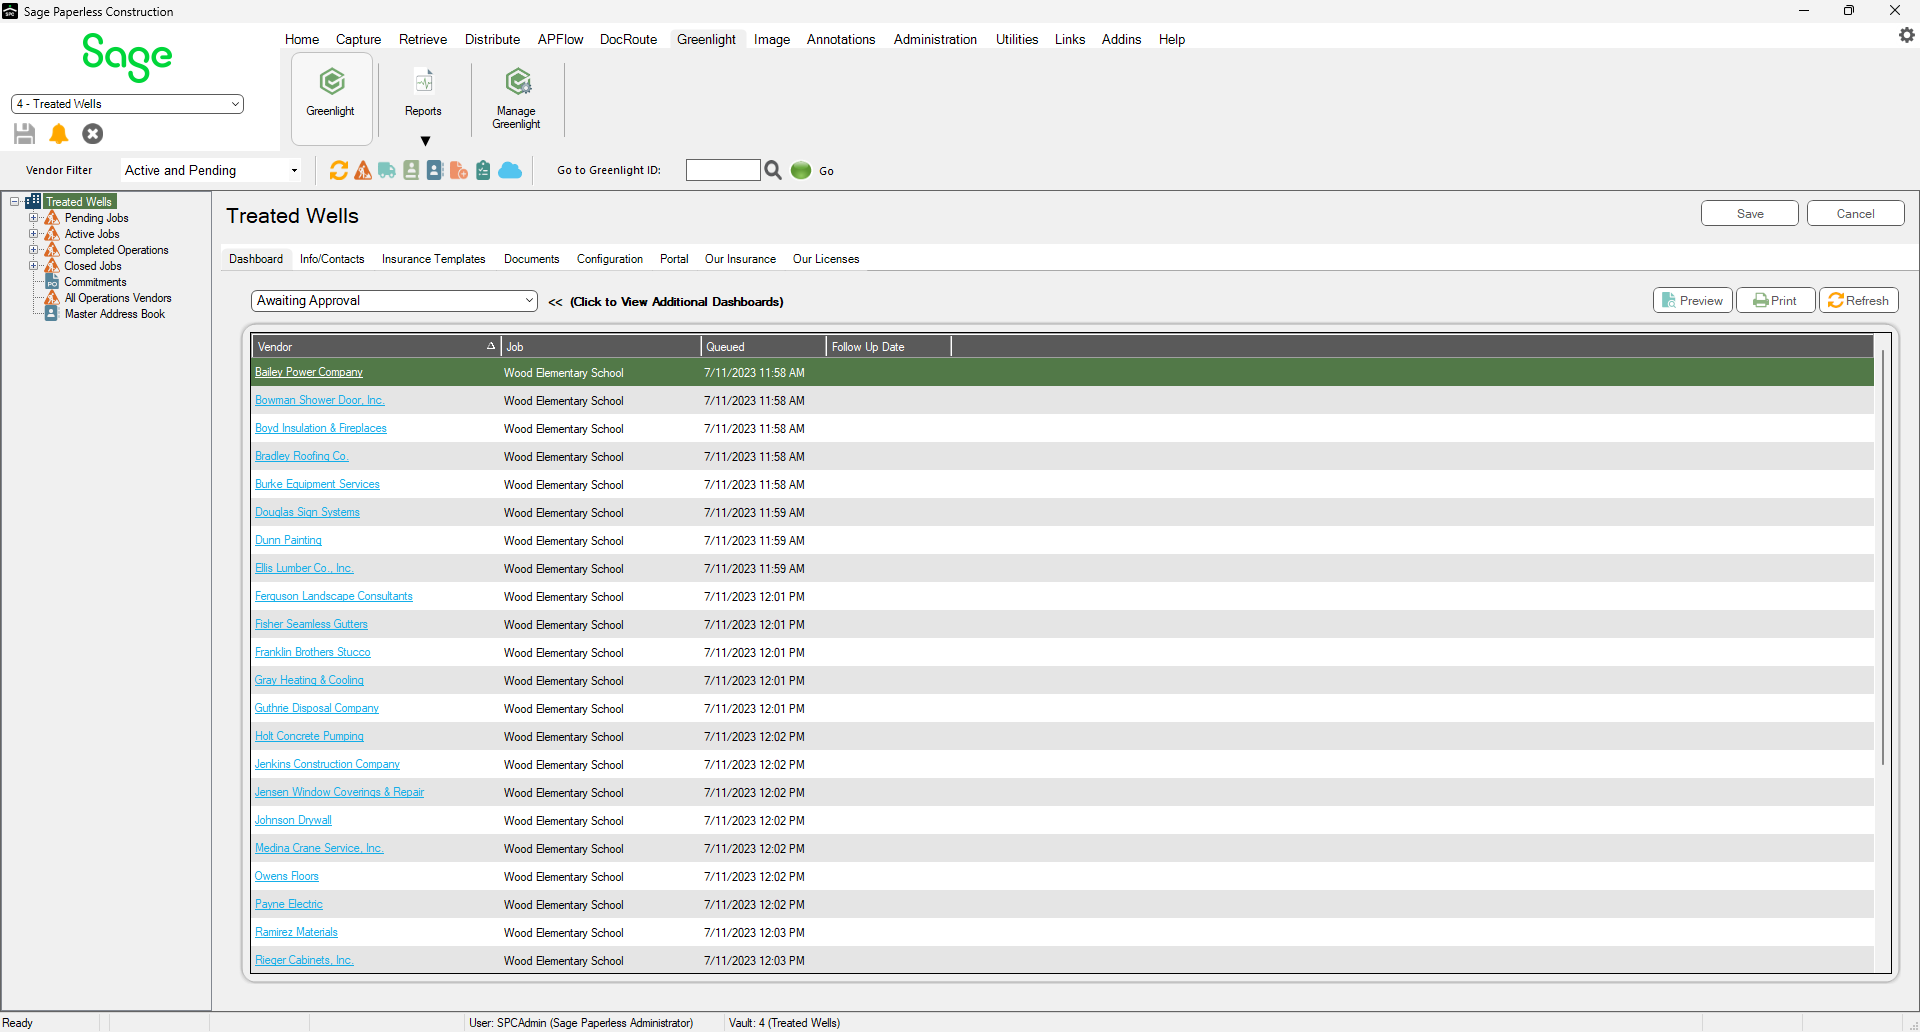The image size is (1920, 1032).
Task: Open the Ferguson Landscape Consultants link
Action: tap(334, 597)
